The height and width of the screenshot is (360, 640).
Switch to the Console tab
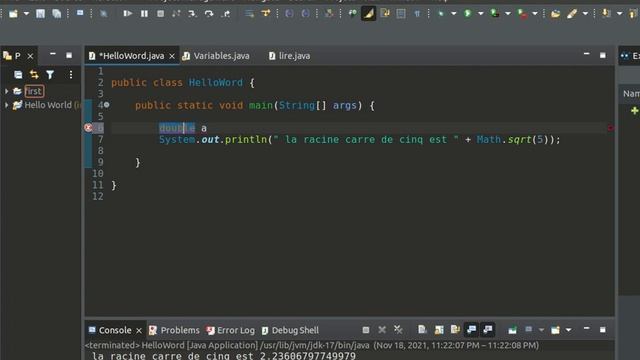pos(115,330)
